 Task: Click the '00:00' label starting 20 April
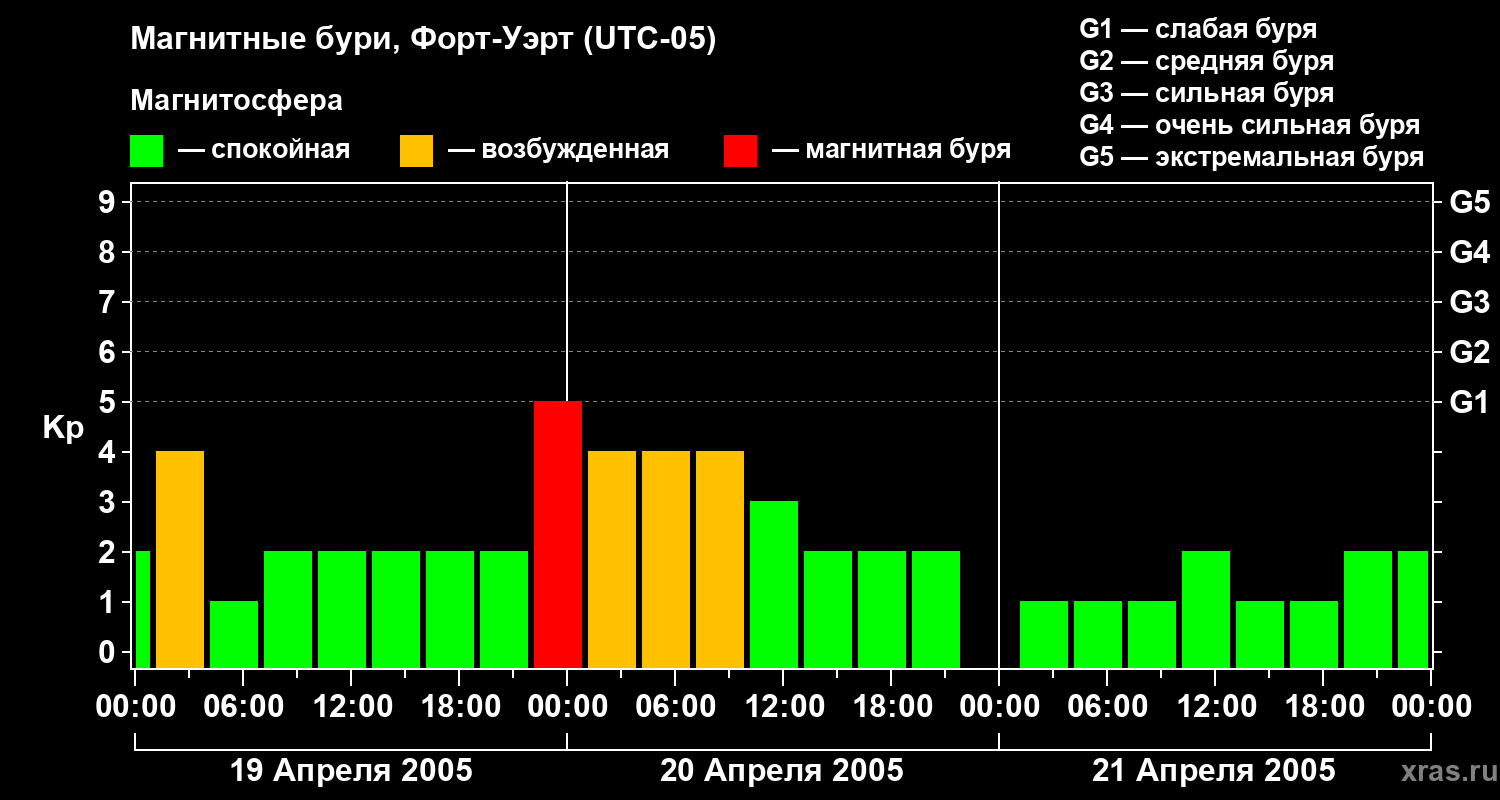point(567,707)
